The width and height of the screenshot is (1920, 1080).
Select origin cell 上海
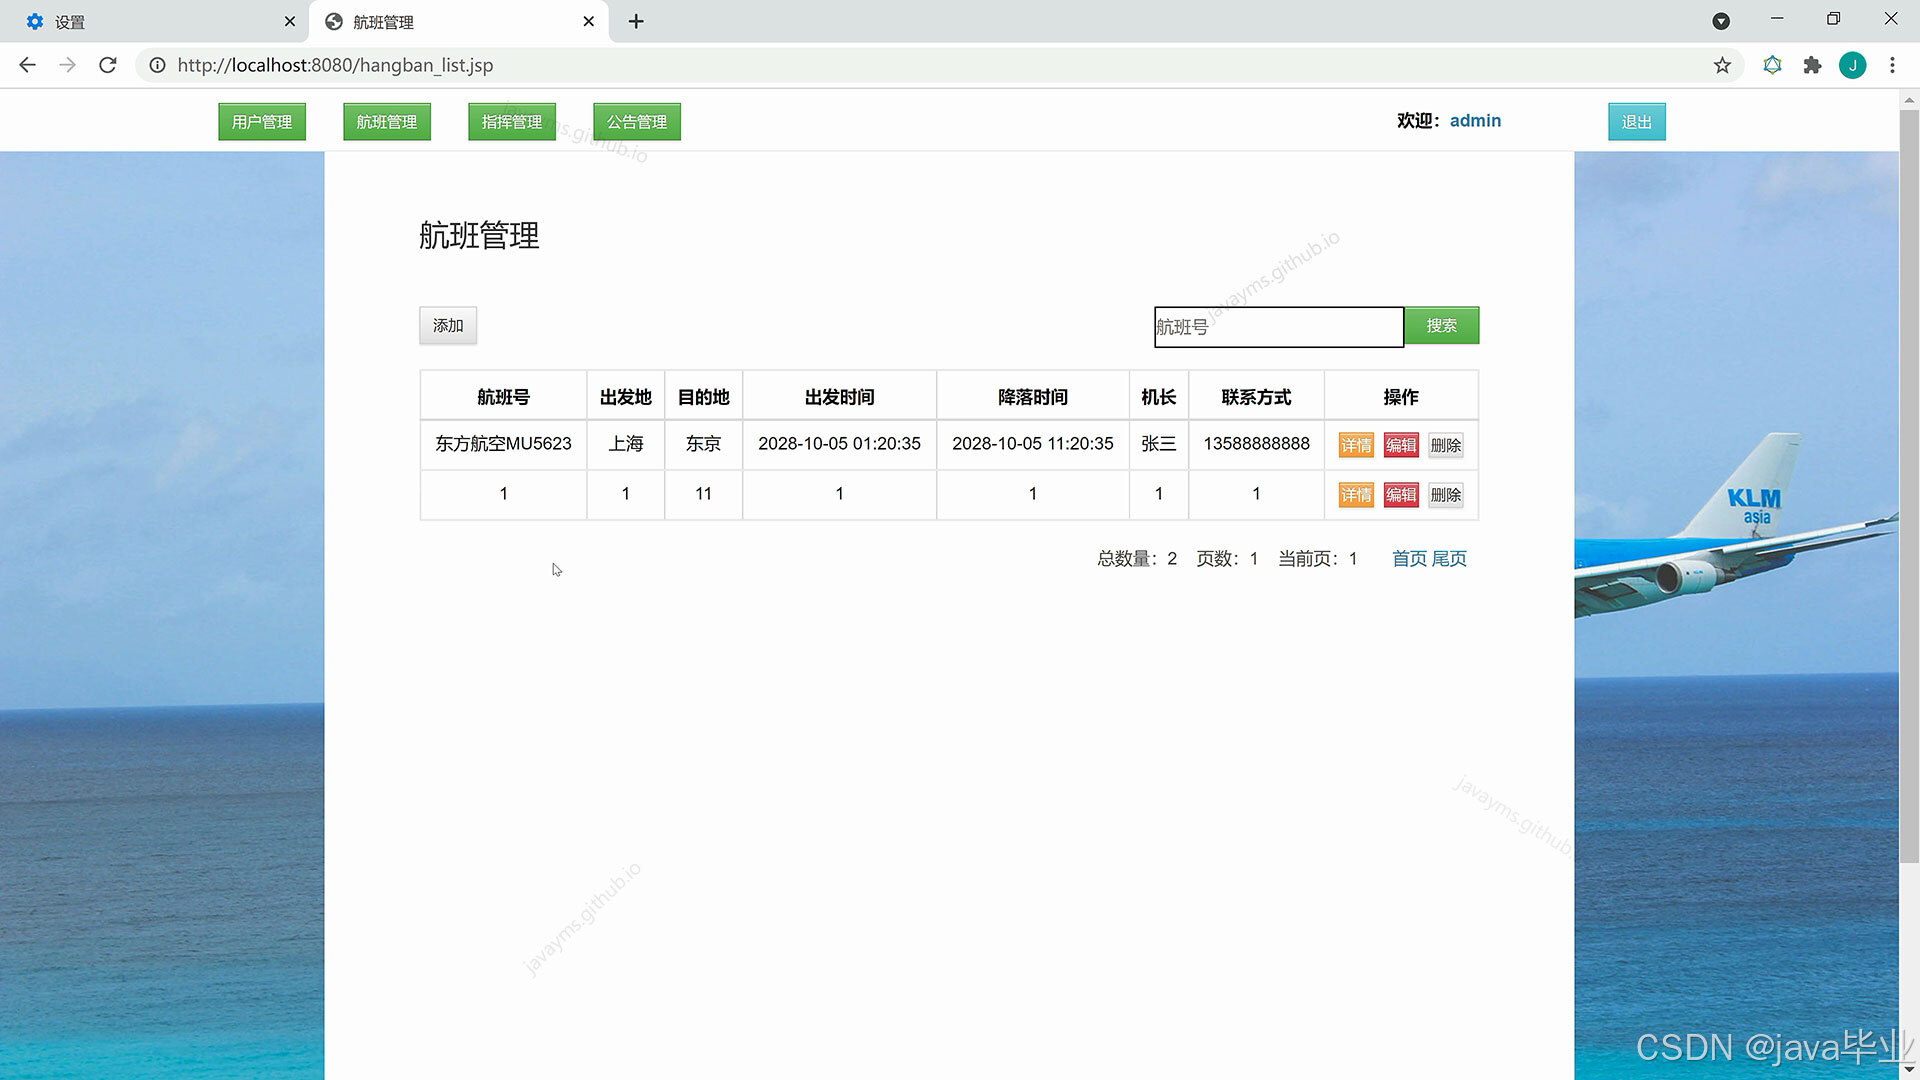pos(626,444)
